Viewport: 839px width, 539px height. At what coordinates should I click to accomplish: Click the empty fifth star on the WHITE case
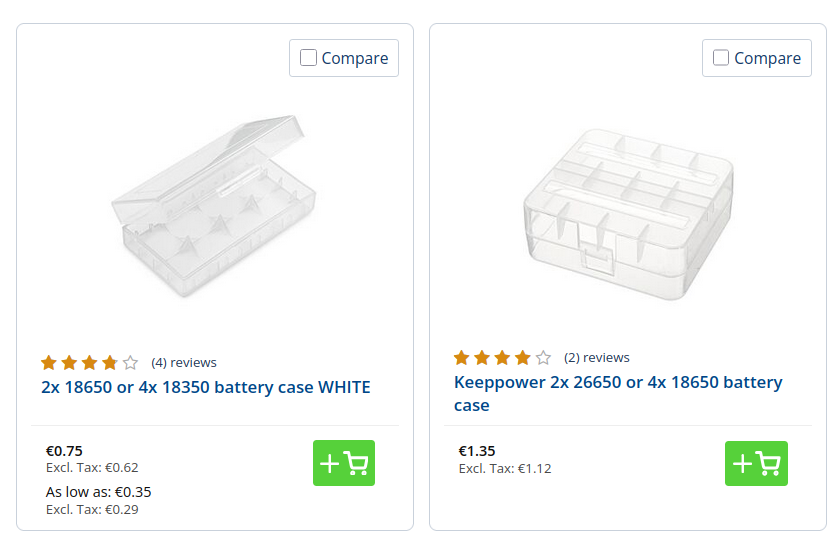(130, 362)
